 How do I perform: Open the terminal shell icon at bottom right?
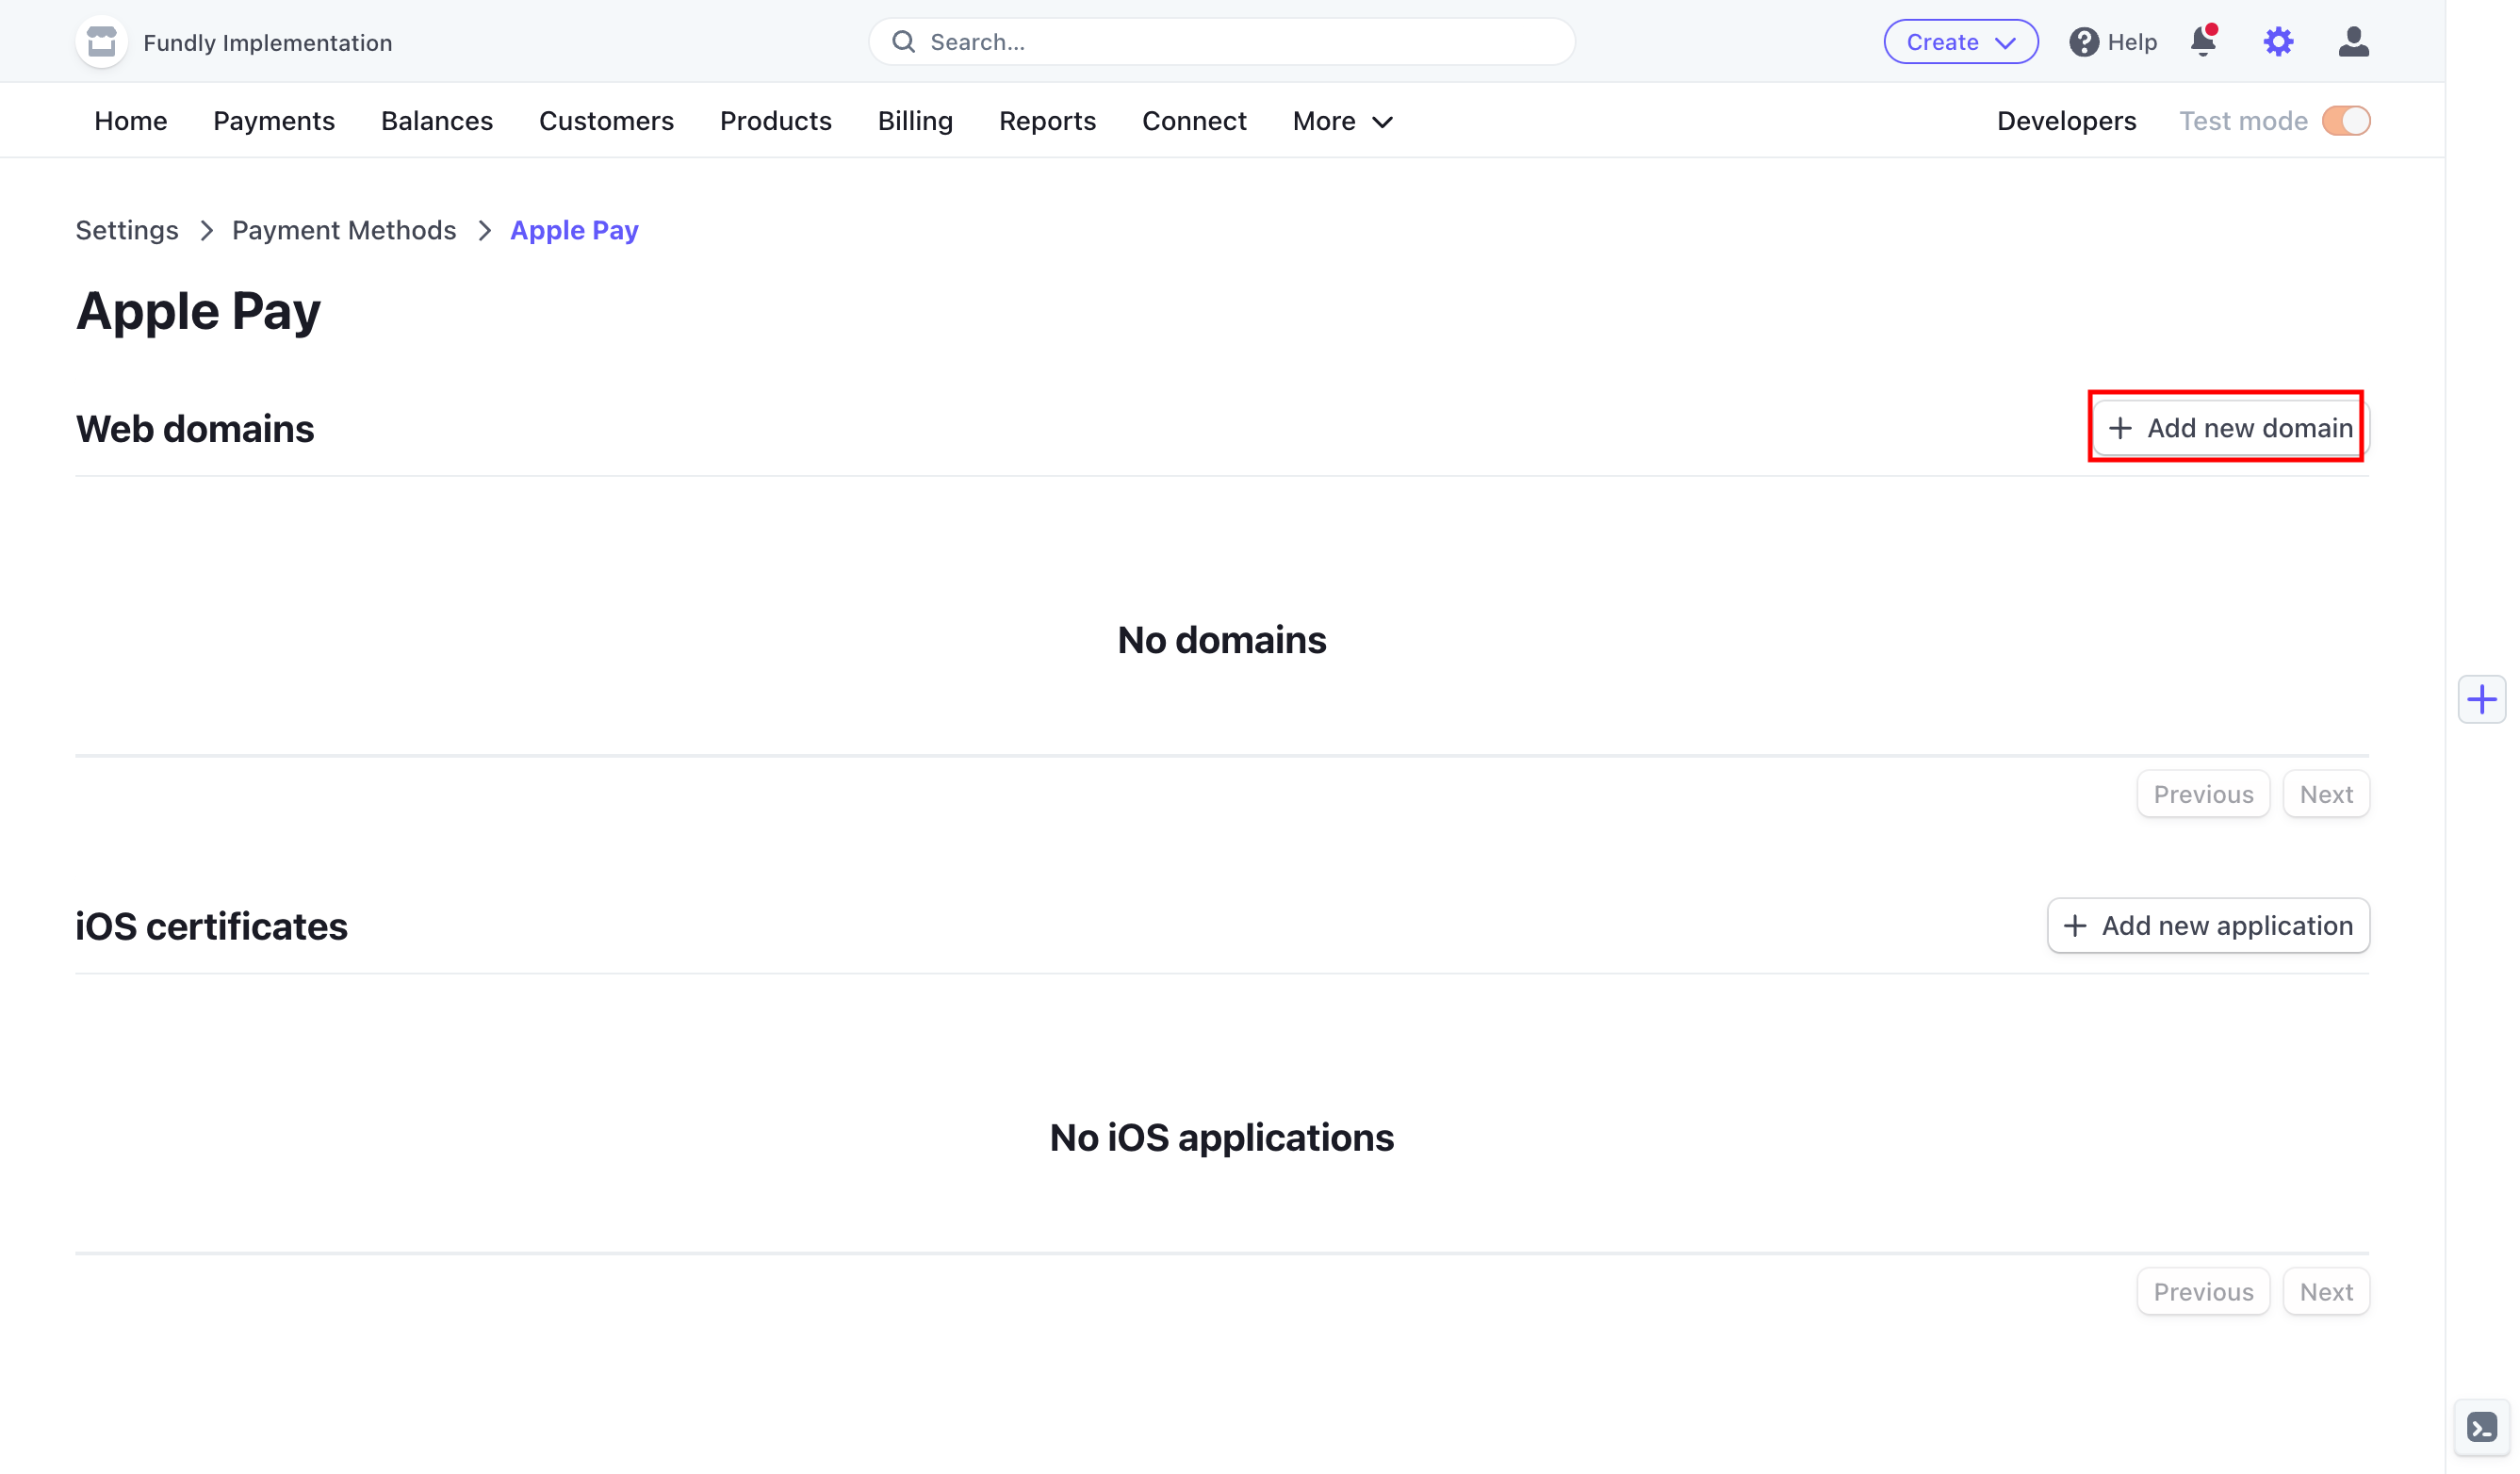2481,1427
